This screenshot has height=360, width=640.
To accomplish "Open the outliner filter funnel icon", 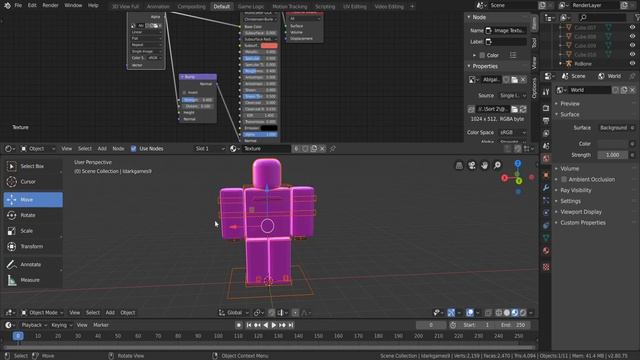I will click(637, 18).
